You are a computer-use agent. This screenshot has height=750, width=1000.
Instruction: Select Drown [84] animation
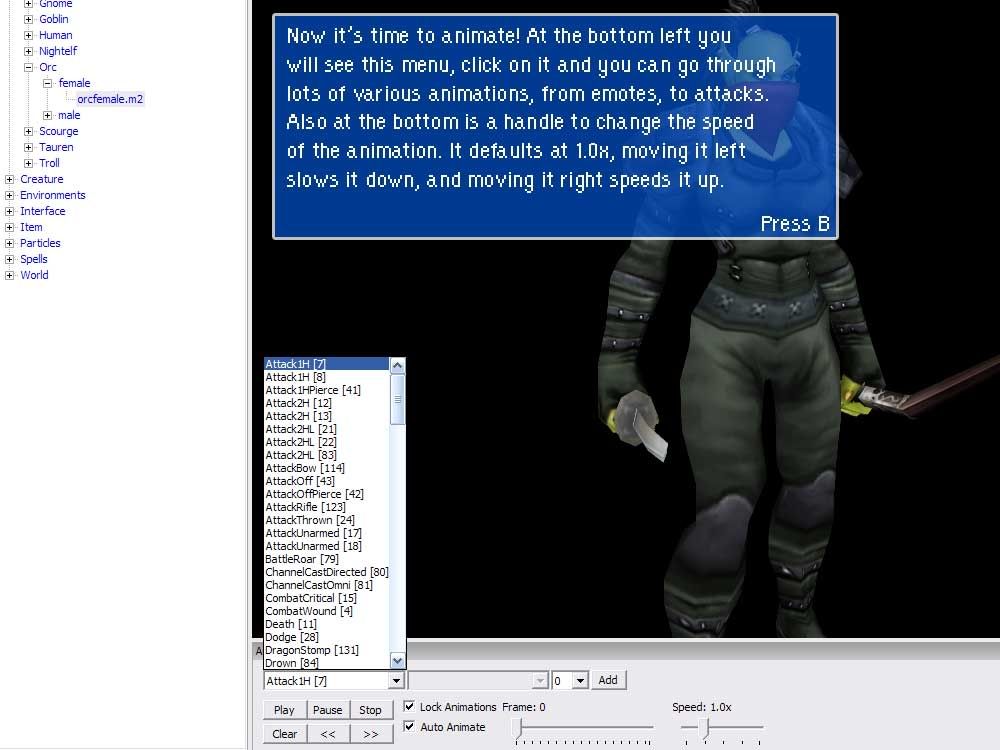327,663
